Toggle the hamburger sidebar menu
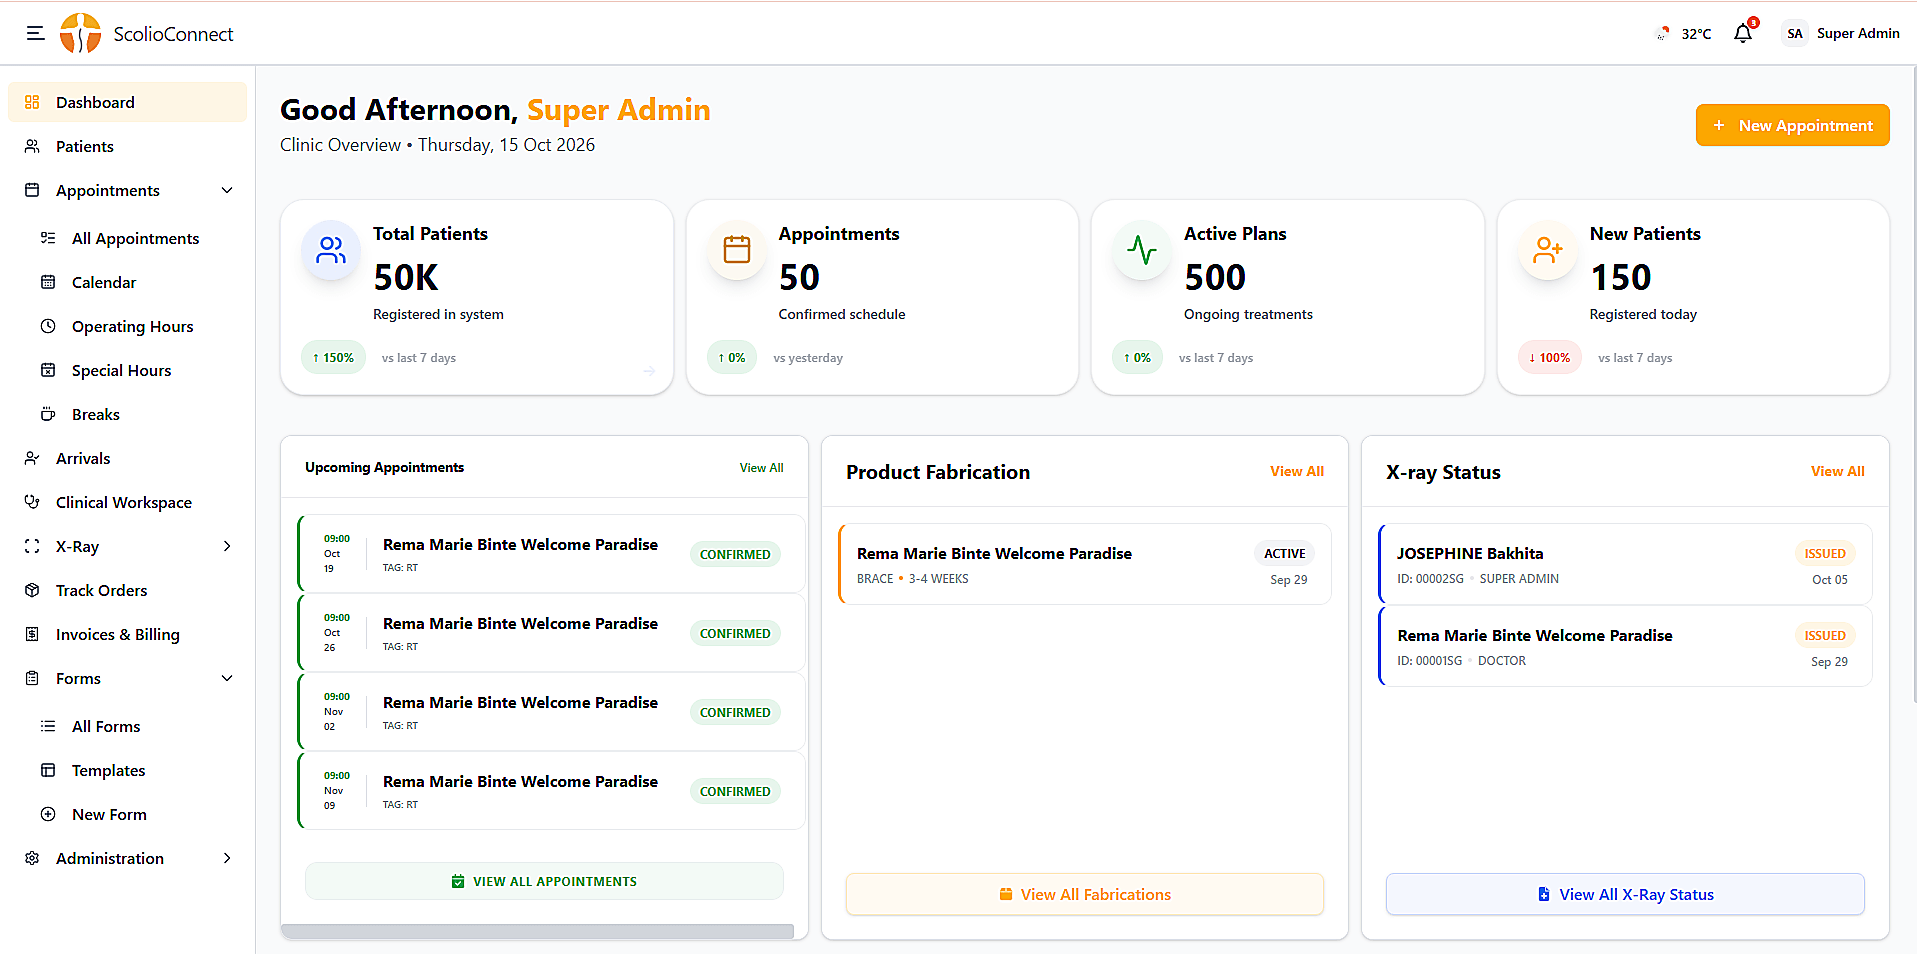This screenshot has width=1917, height=954. click(x=36, y=33)
